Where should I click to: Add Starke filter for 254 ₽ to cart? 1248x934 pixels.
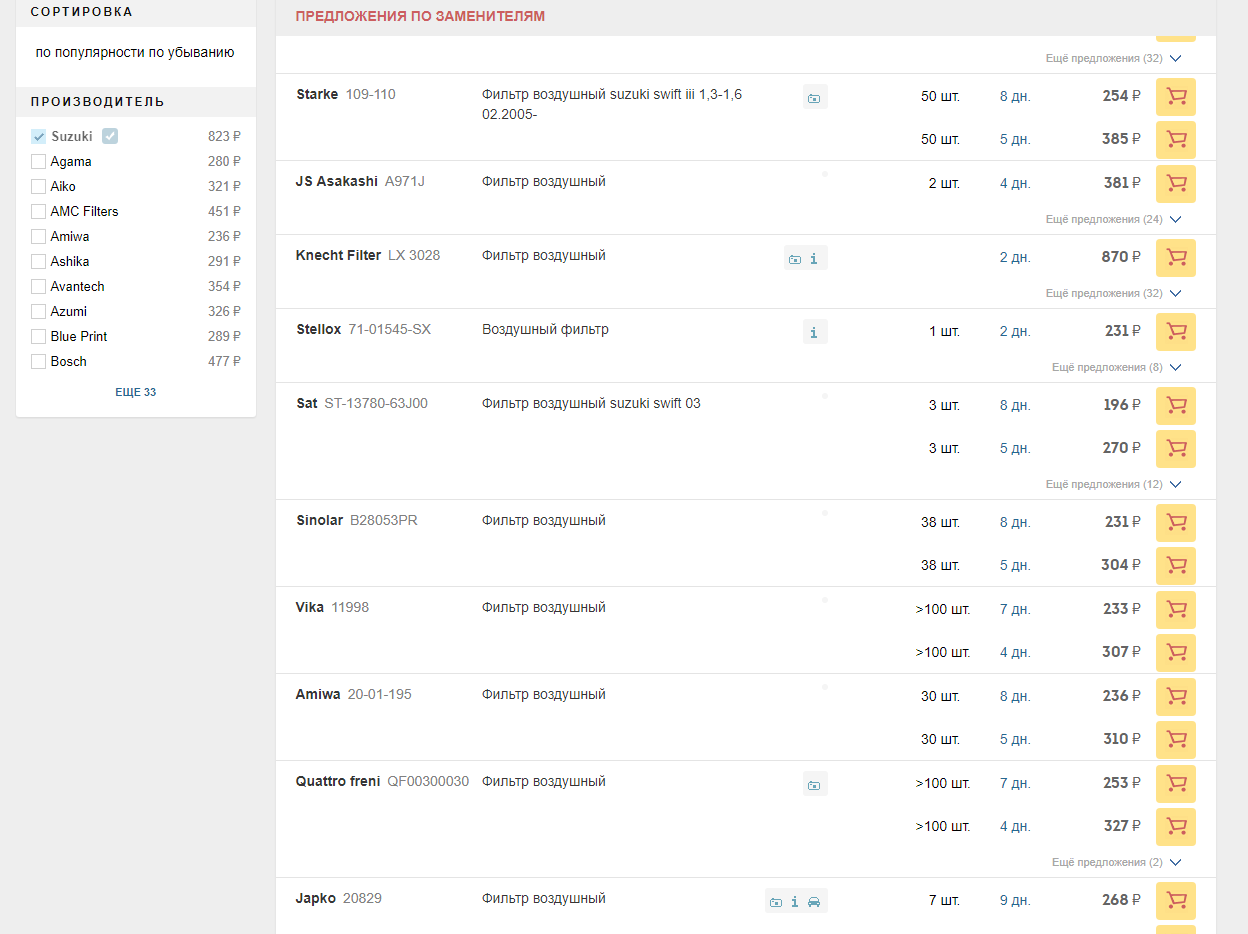pos(1175,97)
